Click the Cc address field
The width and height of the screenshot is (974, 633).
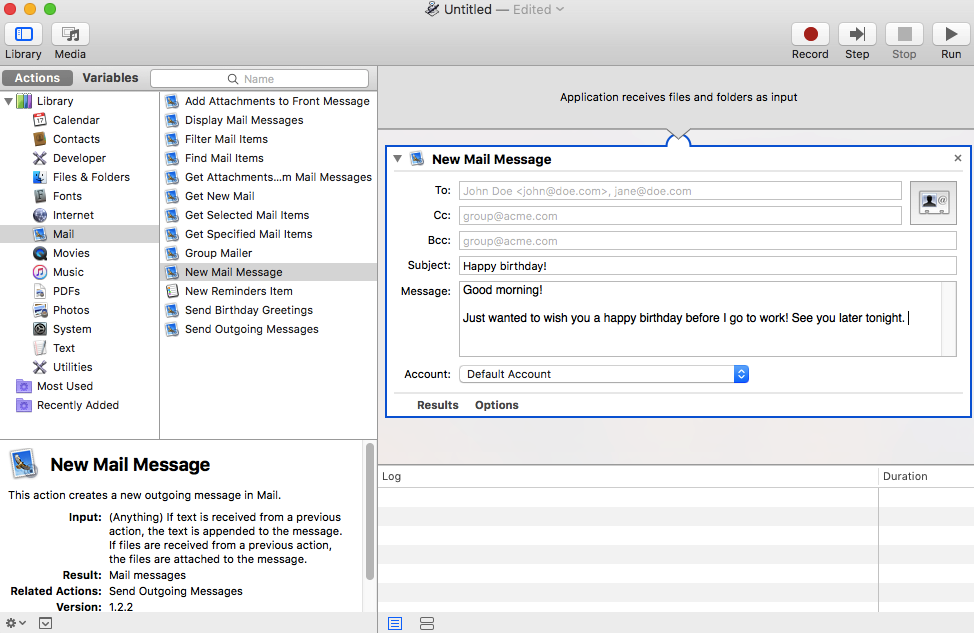pyautogui.click(x=680, y=216)
